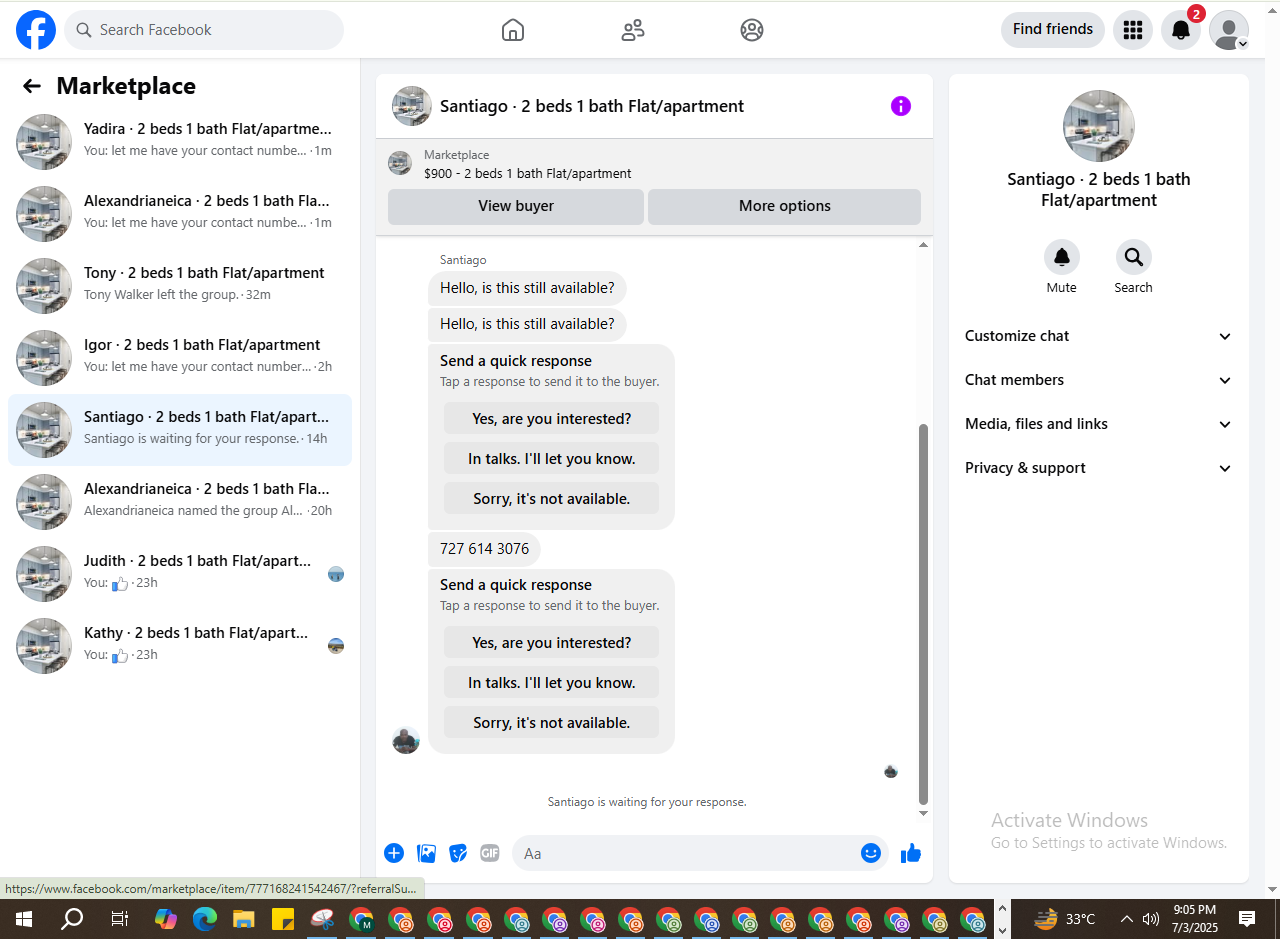The width and height of the screenshot is (1280, 939).
Task: Open the Windows Start menu
Action: pos(23,919)
